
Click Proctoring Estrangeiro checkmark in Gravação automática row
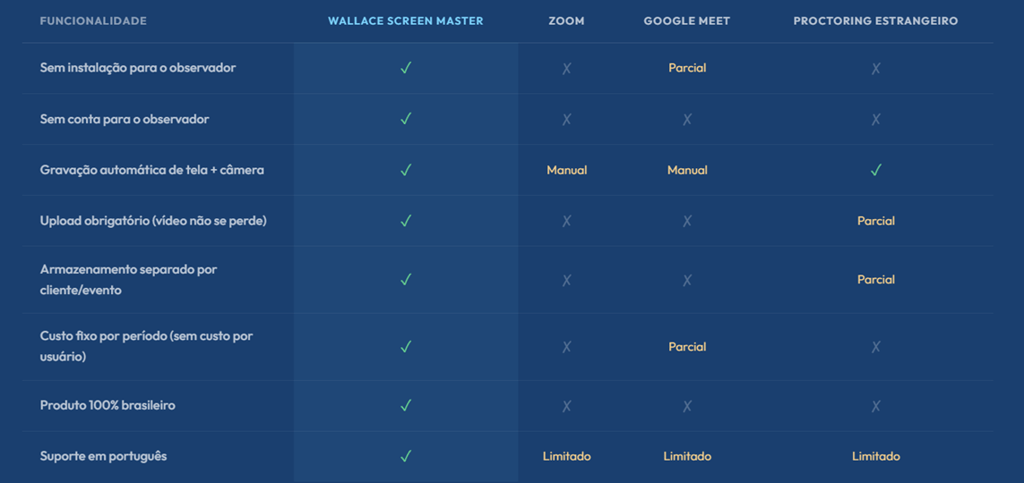pos(875,170)
